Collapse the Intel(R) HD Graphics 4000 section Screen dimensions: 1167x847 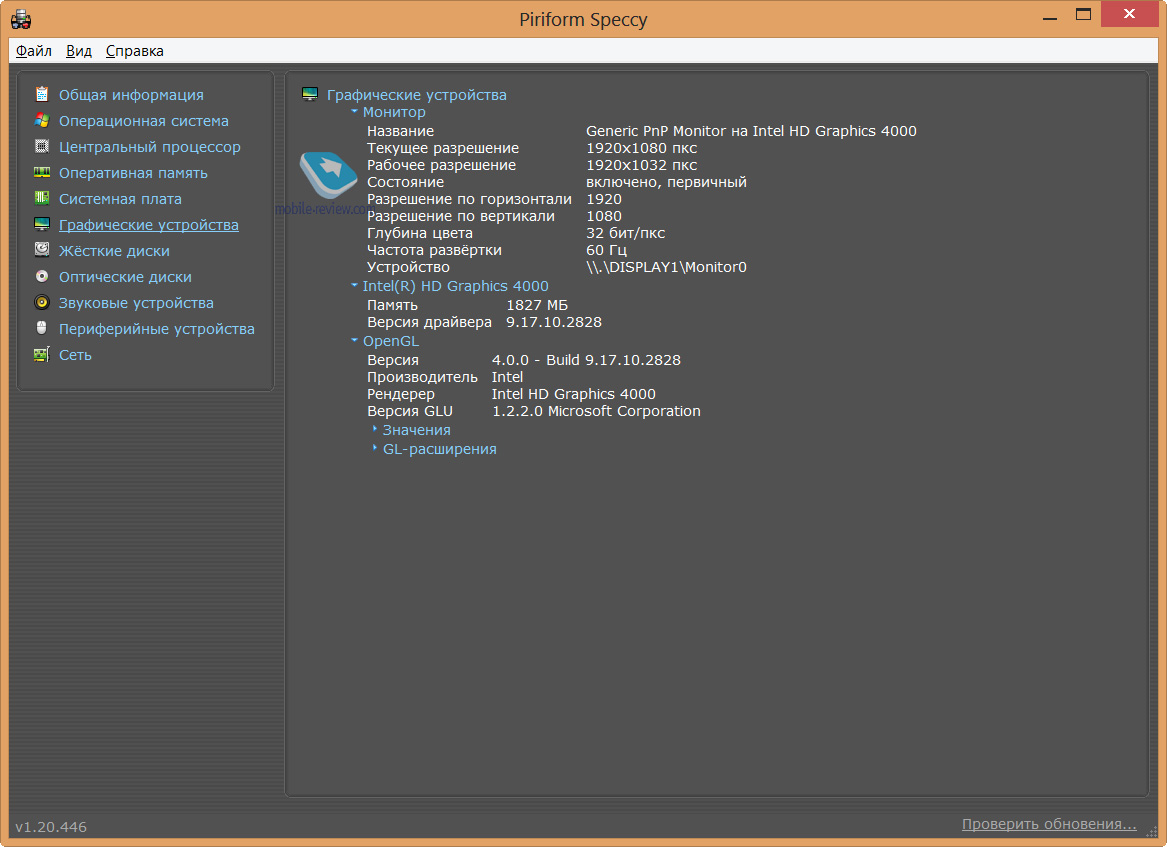(355, 286)
